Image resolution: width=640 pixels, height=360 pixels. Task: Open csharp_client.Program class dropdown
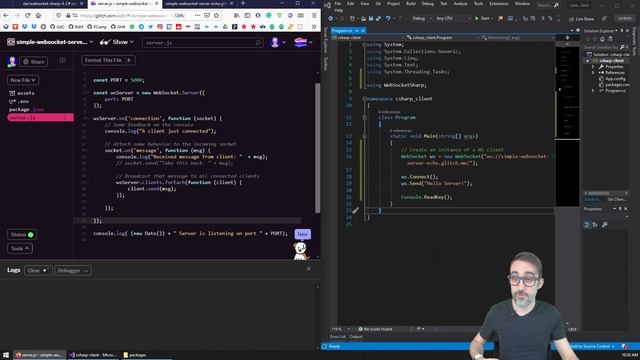pyautogui.click(x=443, y=38)
